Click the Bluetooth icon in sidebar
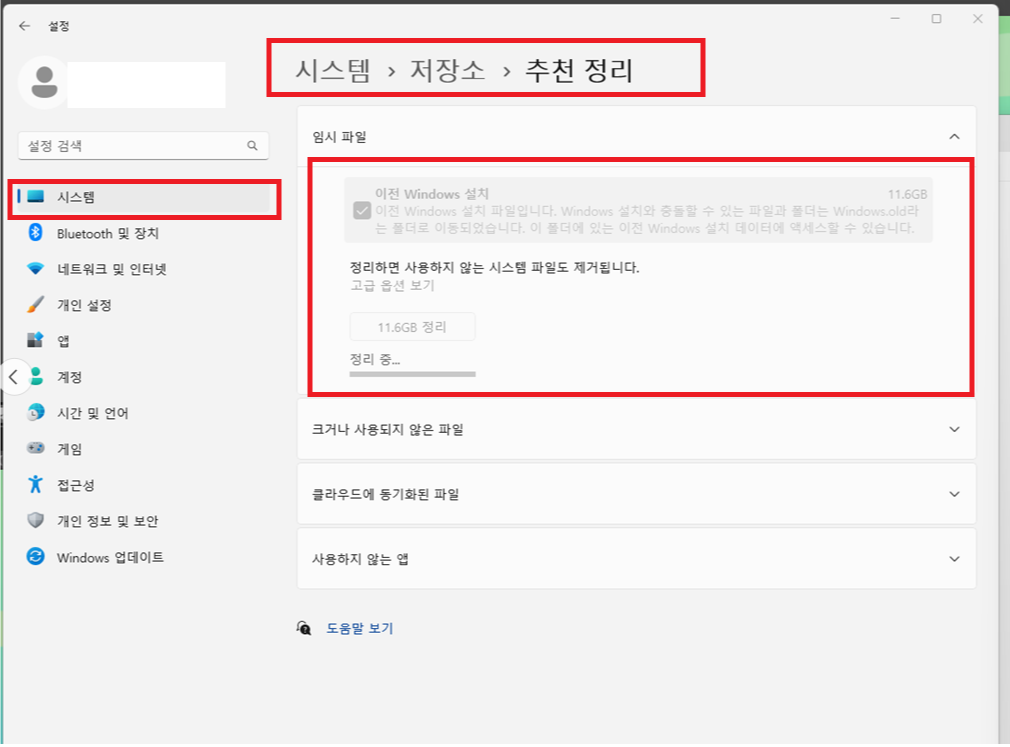The height and width of the screenshot is (747, 1010). 35,232
